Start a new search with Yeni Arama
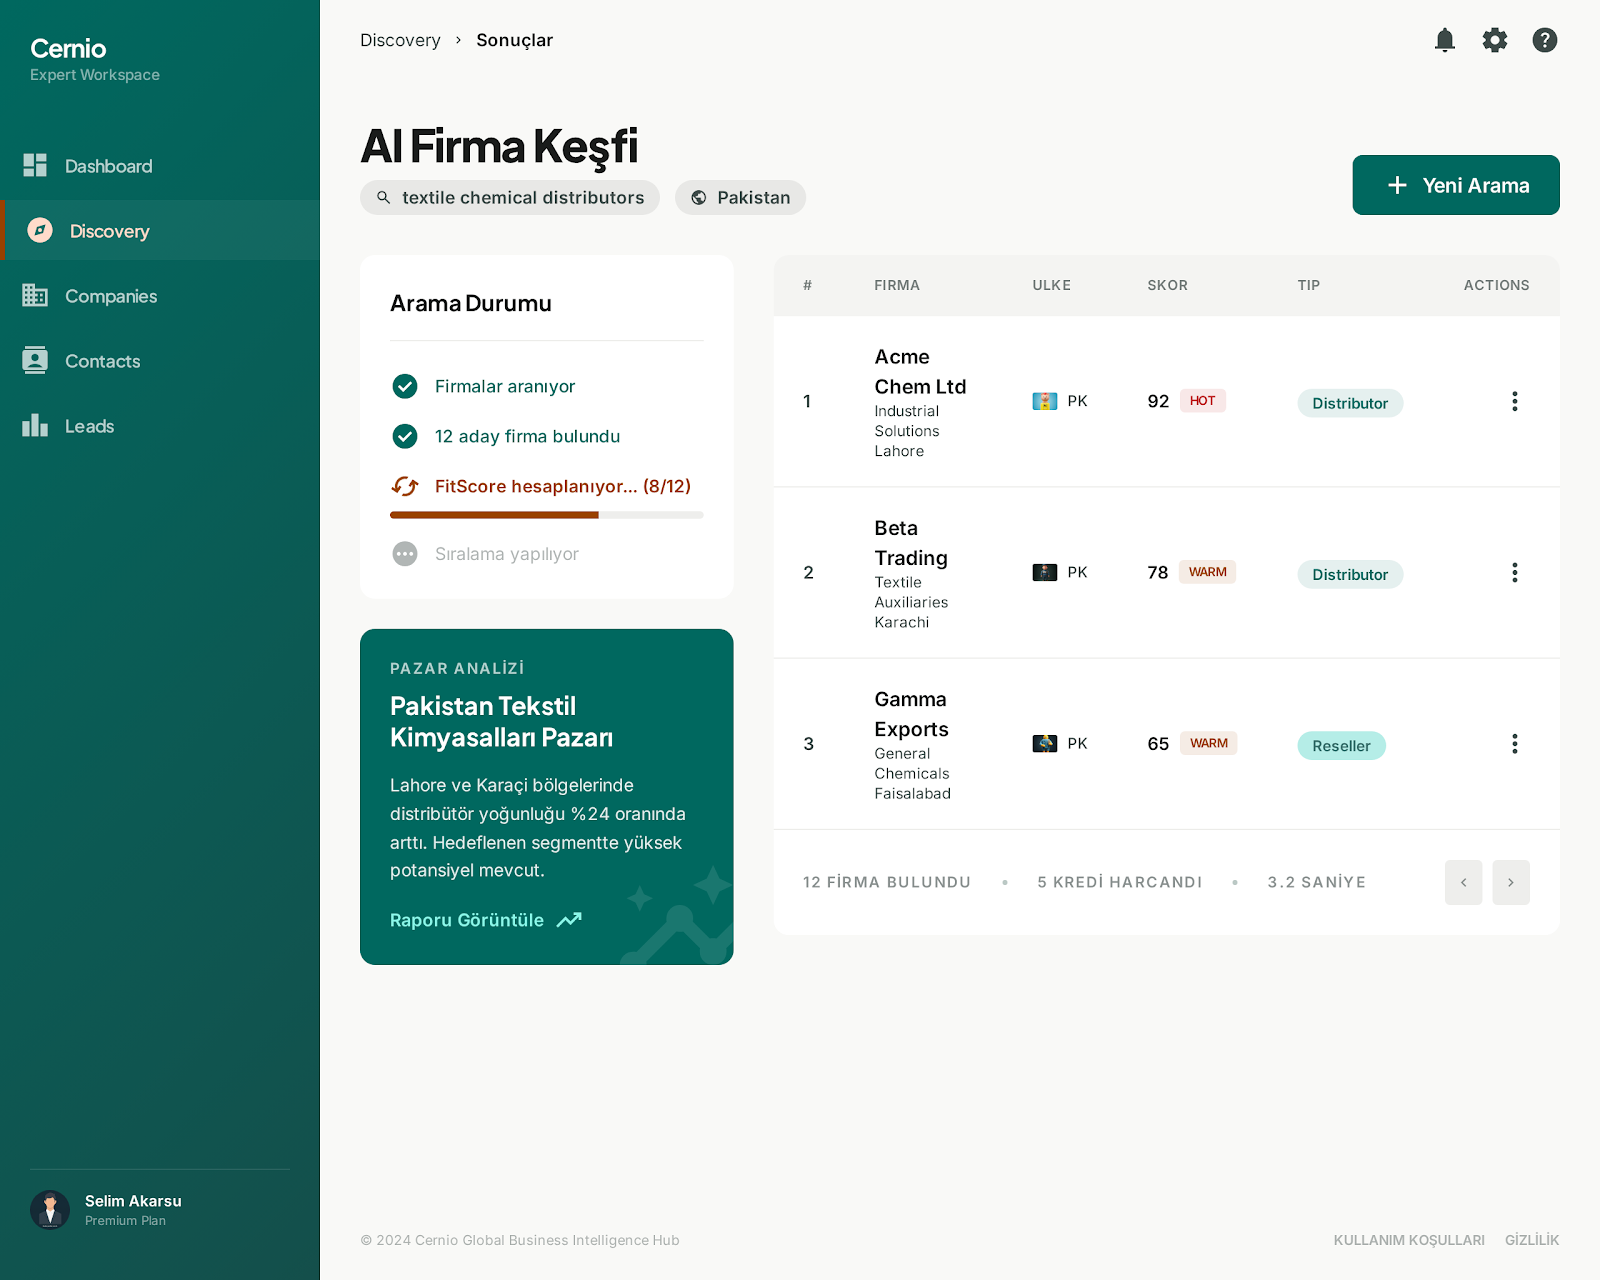 pyautogui.click(x=1455, y=185)
